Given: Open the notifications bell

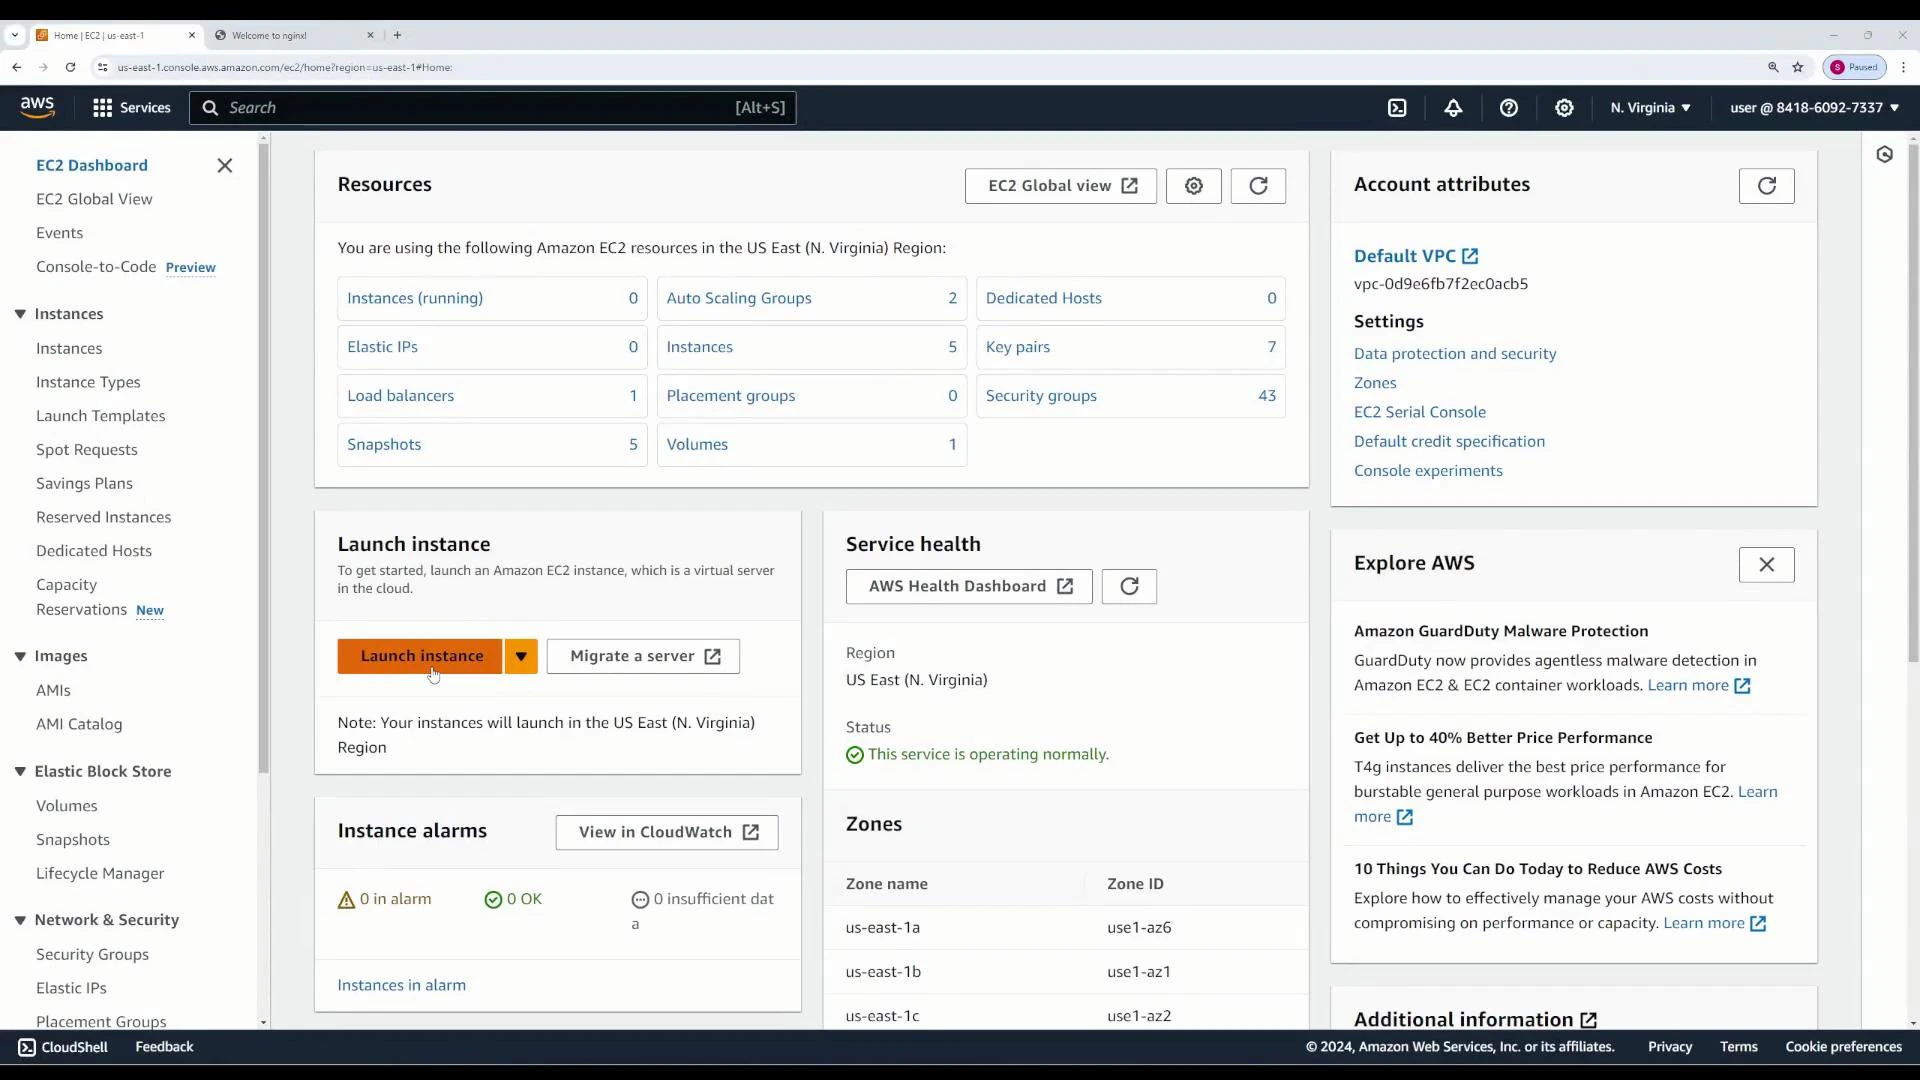Looking at the screenshot, I should click(1453, 107).
